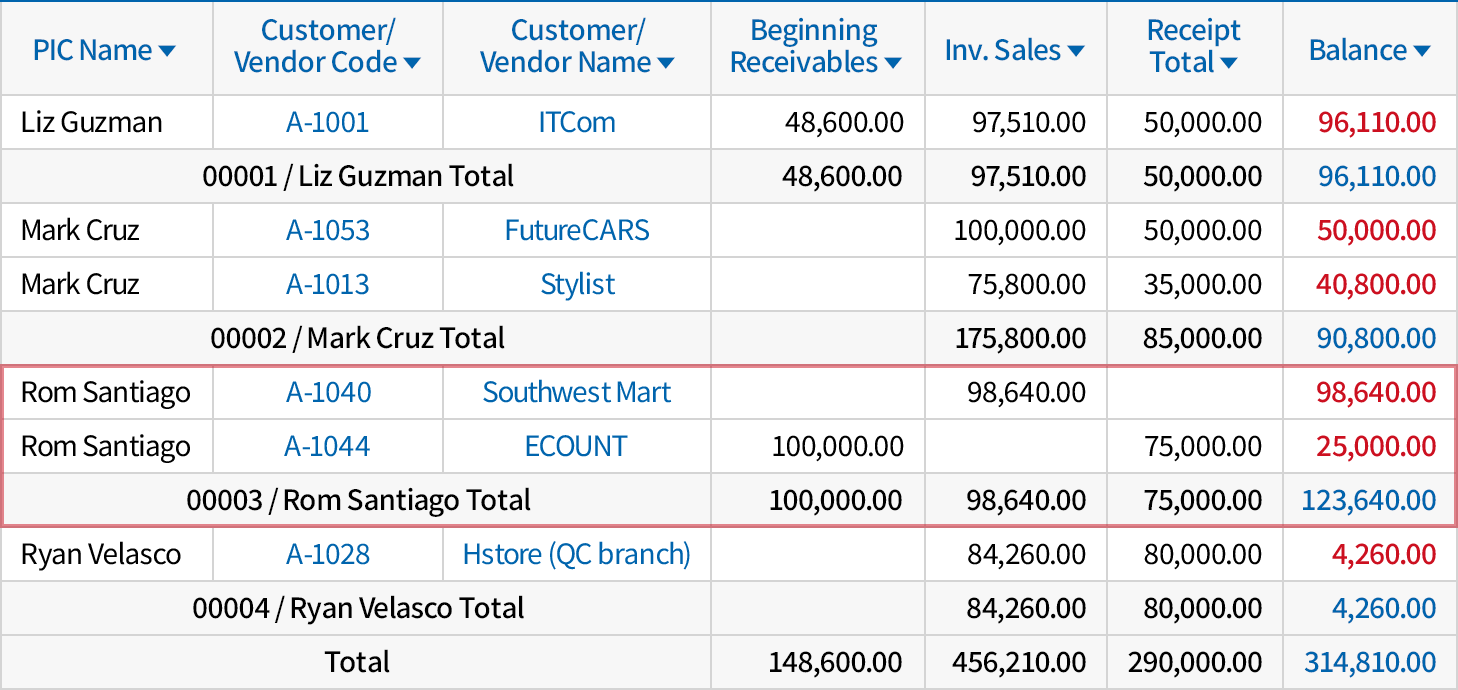Click the ITCom vendor name link

pyautogui.click(x=576, y=123)
